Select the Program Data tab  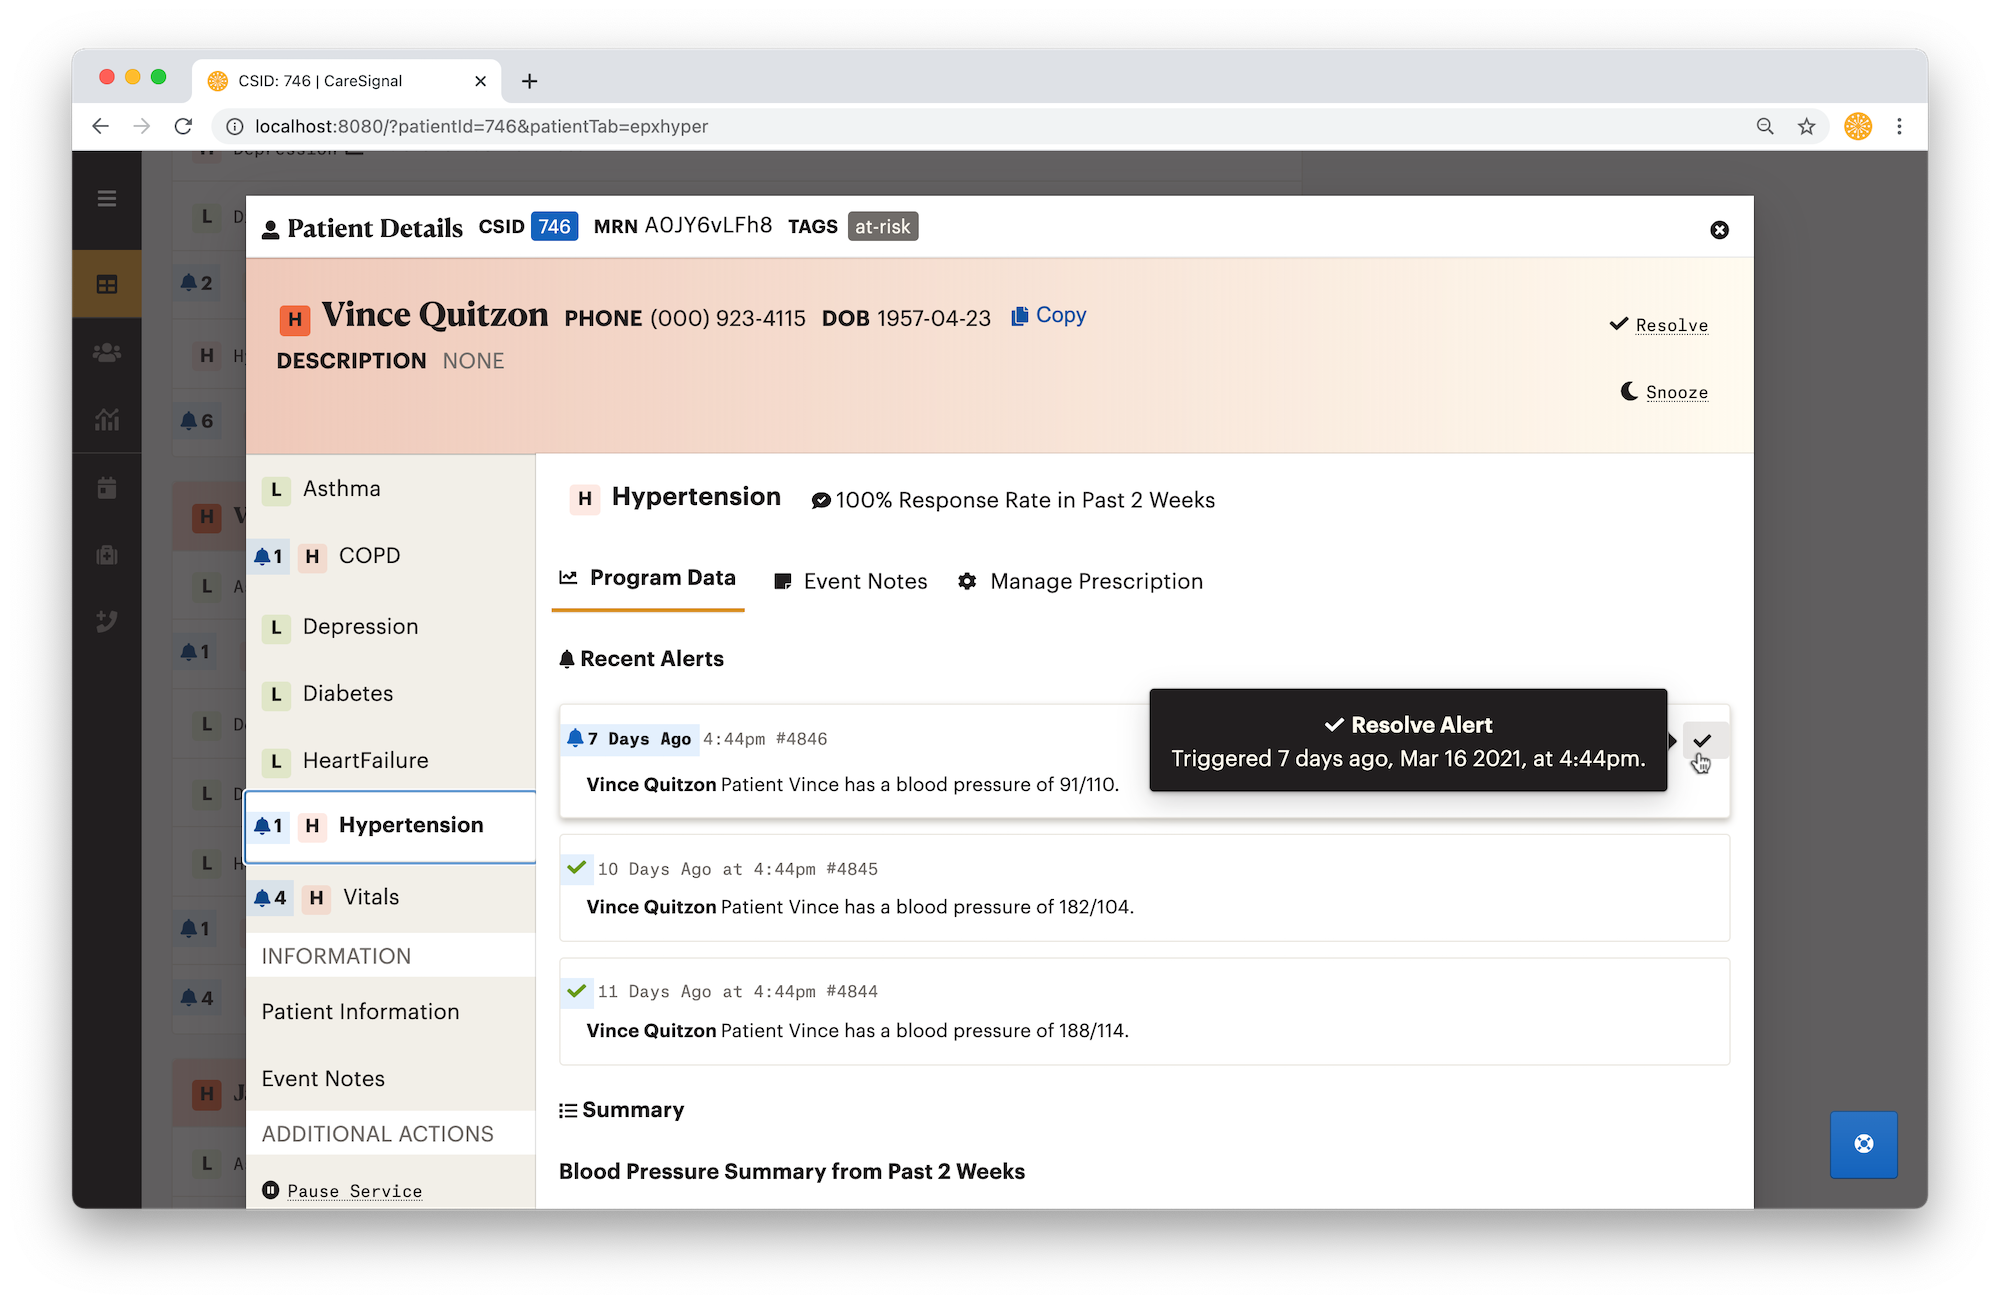[x=648, y=579]
